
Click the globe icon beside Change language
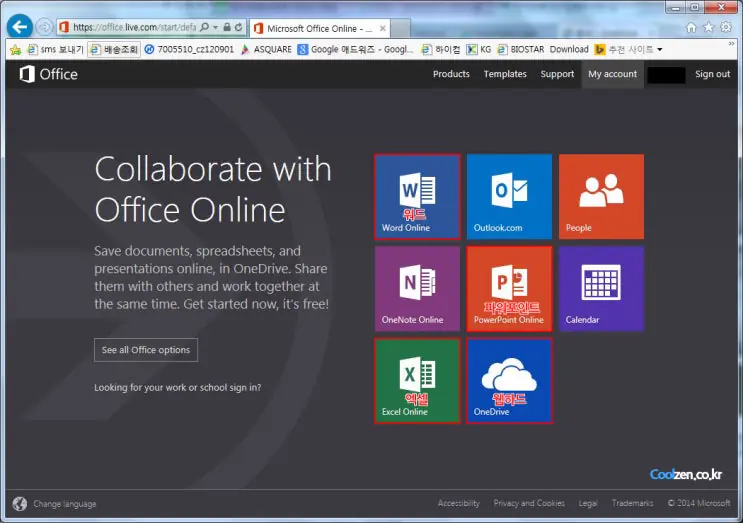[20, 504]
